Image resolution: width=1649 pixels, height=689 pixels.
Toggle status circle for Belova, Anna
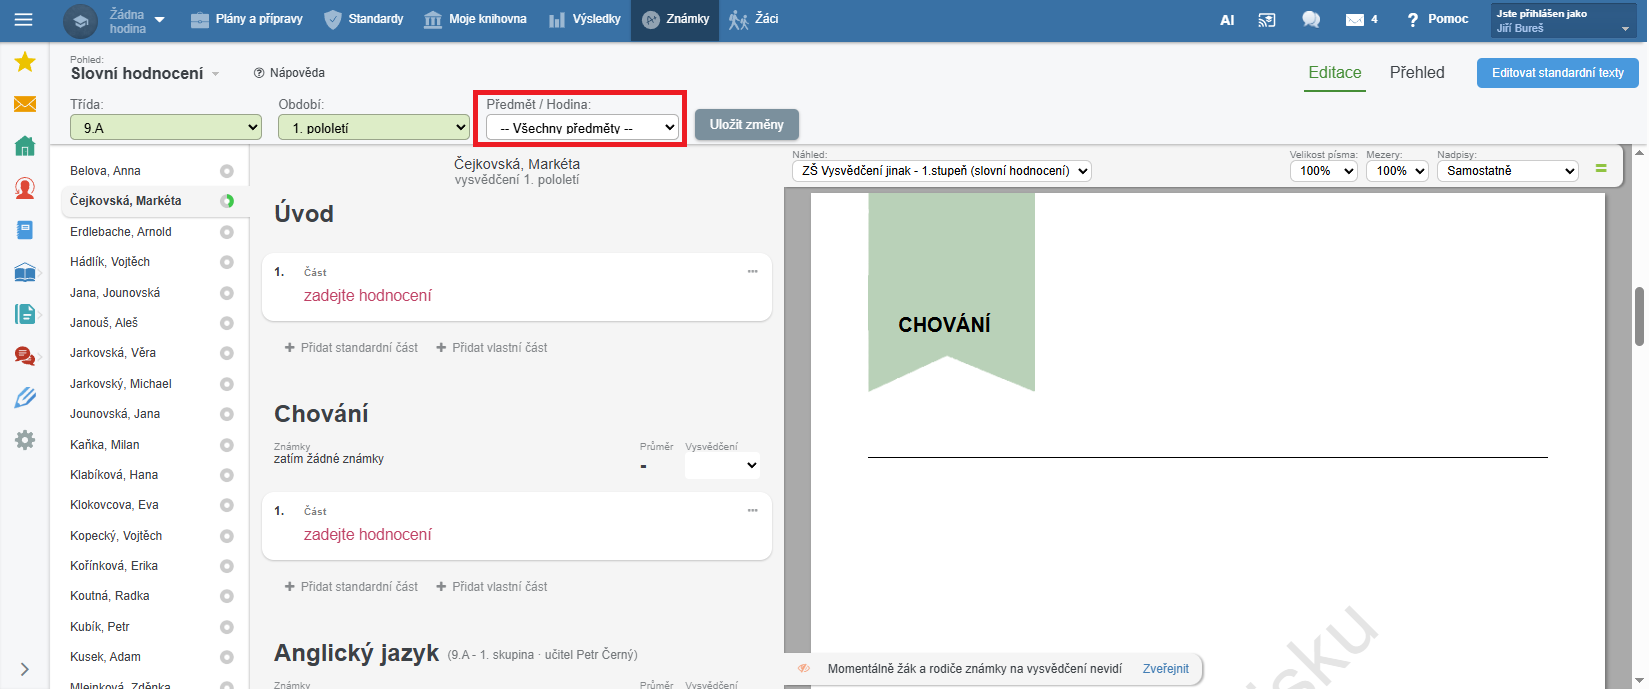[x=227, y=171]
